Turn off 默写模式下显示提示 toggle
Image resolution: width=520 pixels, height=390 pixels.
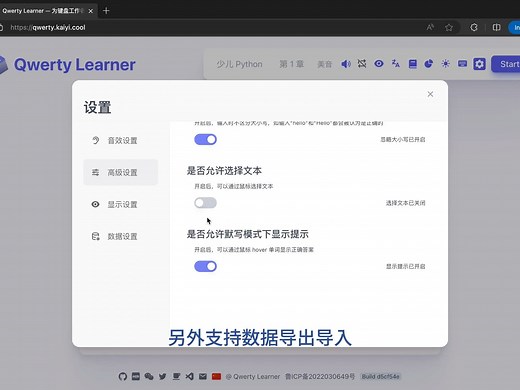click(x=205, y=266)
